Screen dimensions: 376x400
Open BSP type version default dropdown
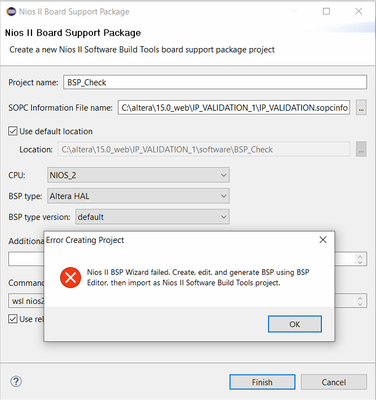[x=152, y=217]
